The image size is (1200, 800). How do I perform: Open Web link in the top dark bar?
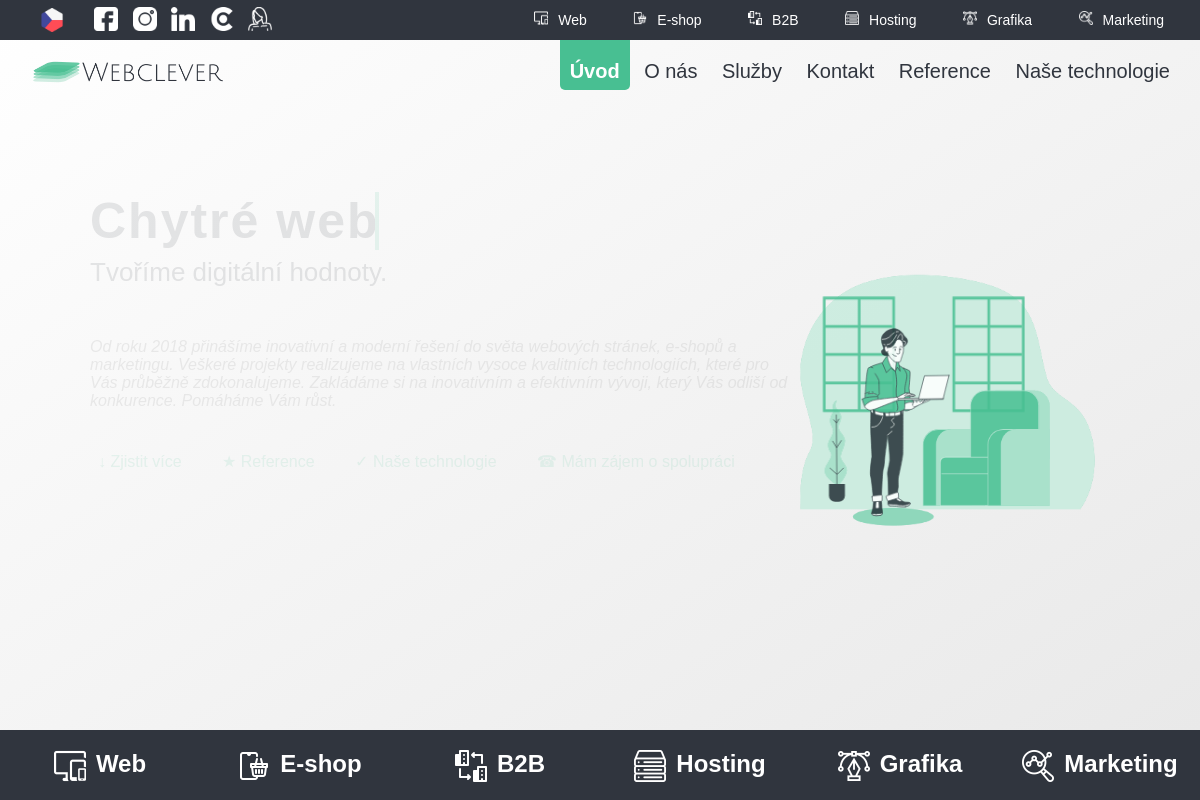pyautogui.click(x=560, y=19)
